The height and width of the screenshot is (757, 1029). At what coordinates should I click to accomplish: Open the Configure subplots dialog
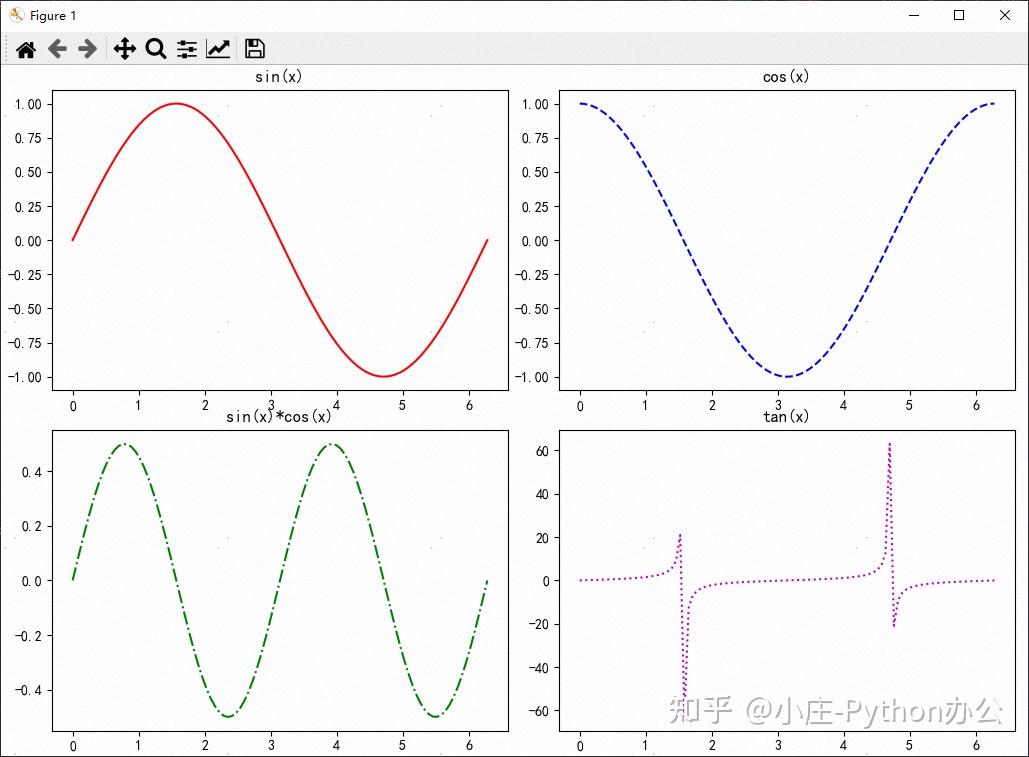(x=187, y=49)
